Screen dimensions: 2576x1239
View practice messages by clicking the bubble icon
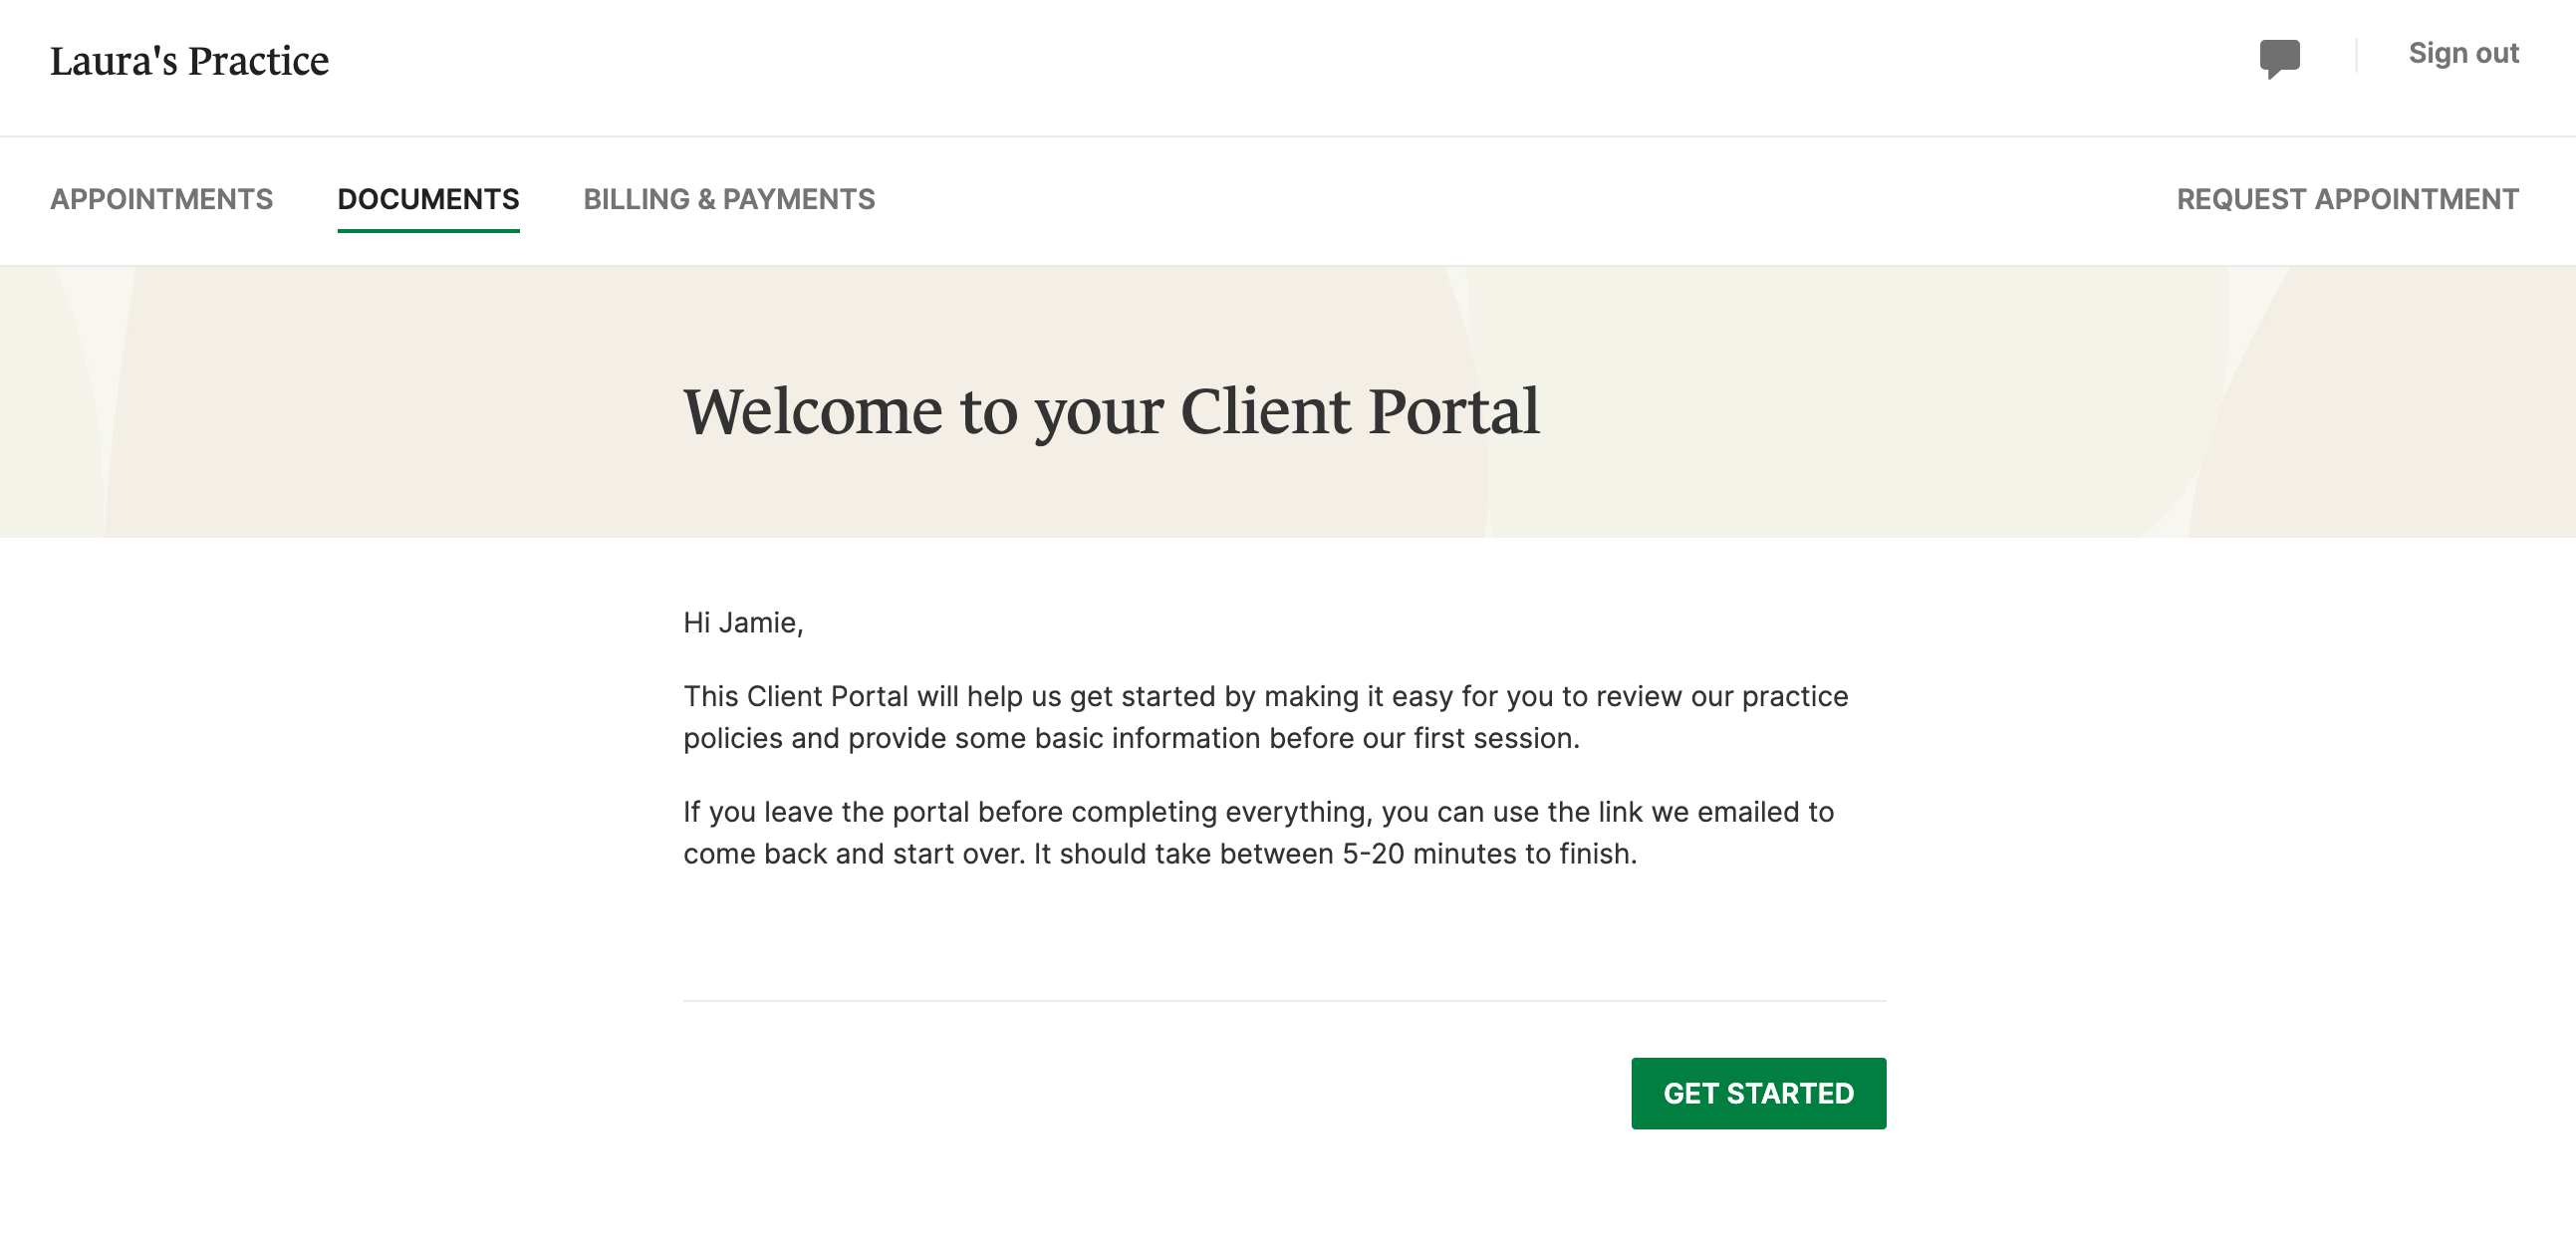pyautogui.click(x=2281, y=57)
